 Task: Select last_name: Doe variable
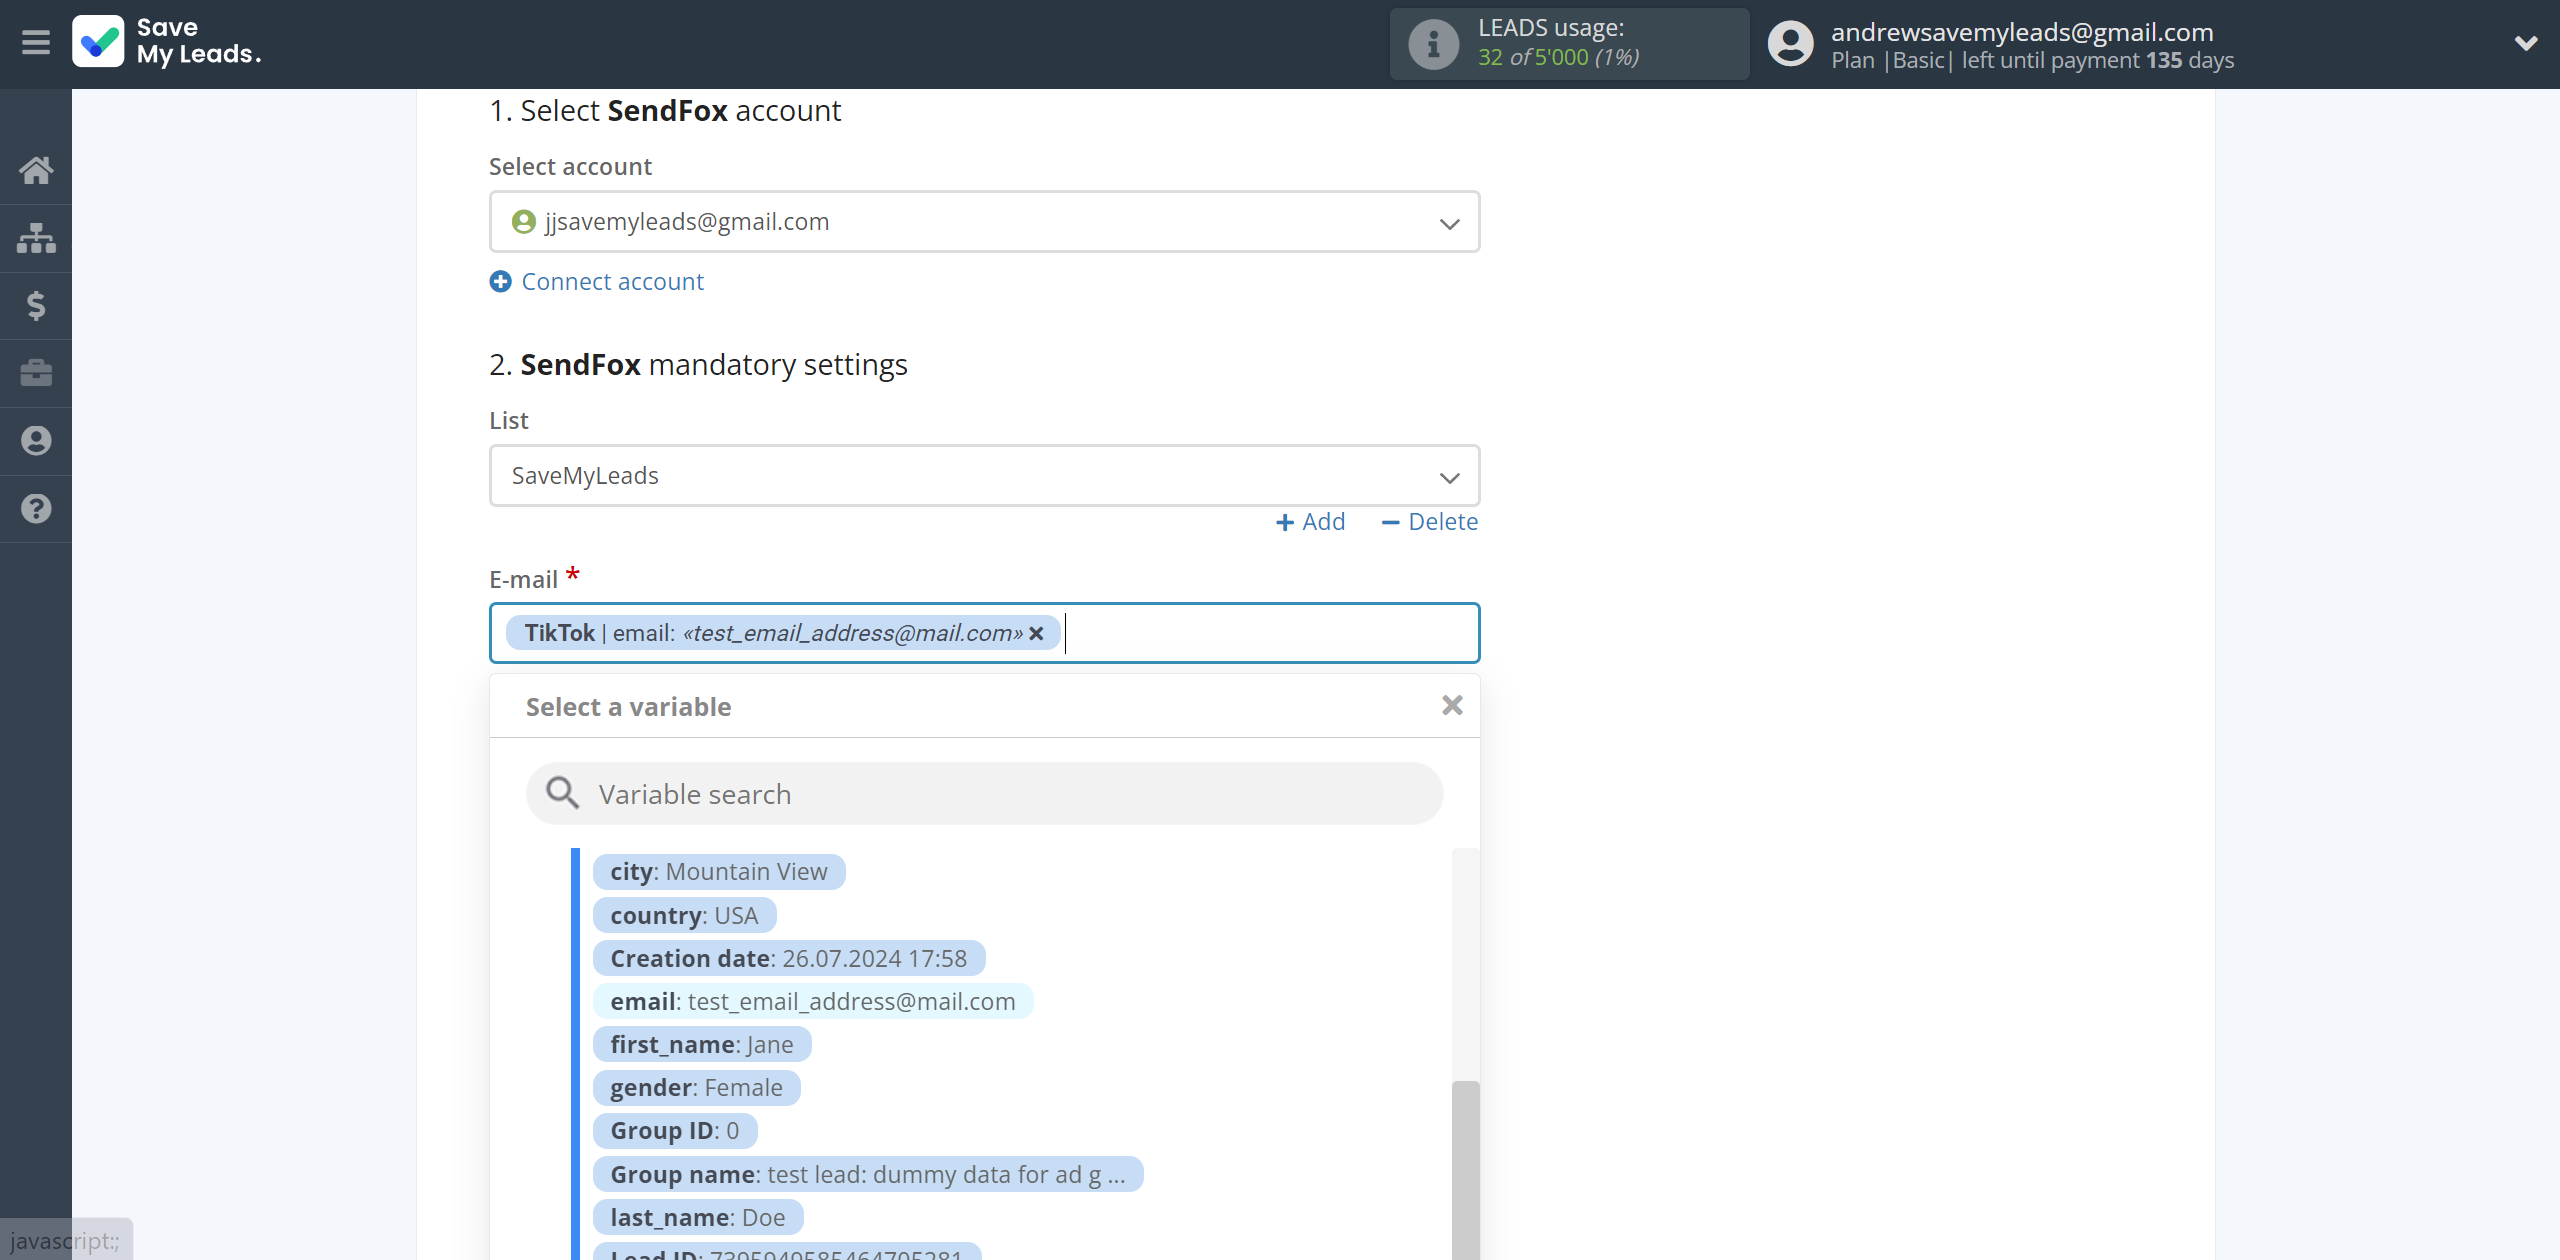pyautogui.click(x=698, y=1218)
